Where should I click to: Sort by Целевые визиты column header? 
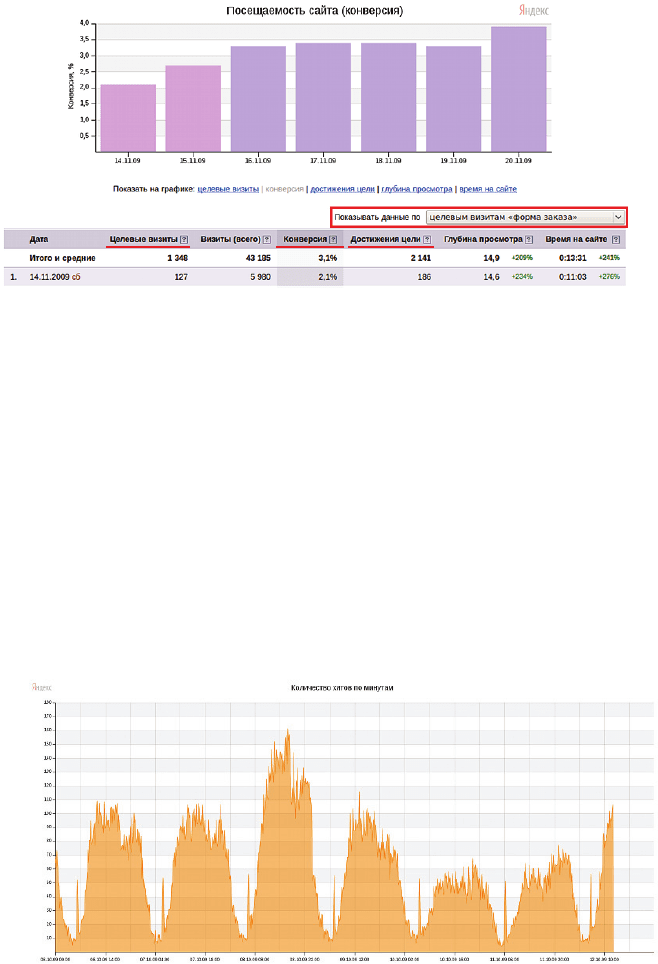pyautogui.click(x=142, y=240)
